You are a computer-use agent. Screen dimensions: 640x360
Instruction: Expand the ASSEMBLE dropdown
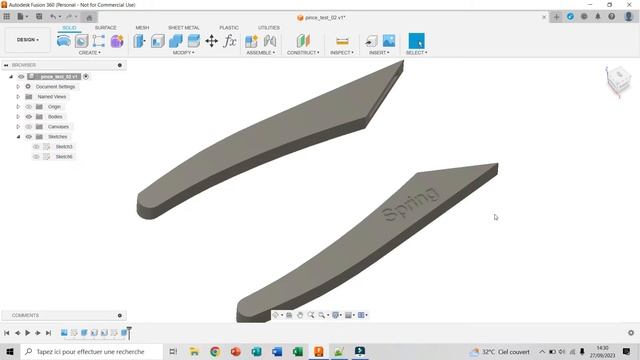tap(260, 53)
